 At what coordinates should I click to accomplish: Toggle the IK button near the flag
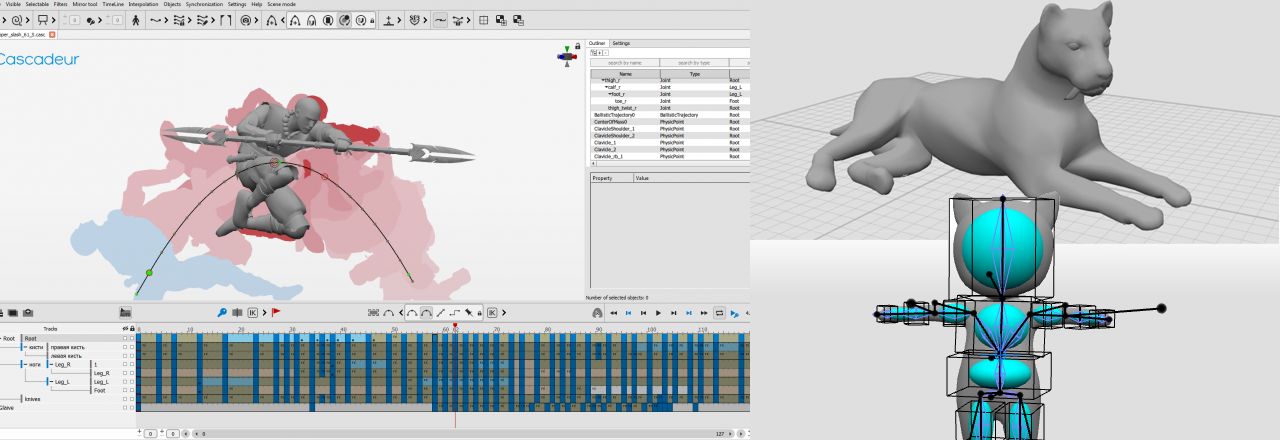click(x=252, y=312)
